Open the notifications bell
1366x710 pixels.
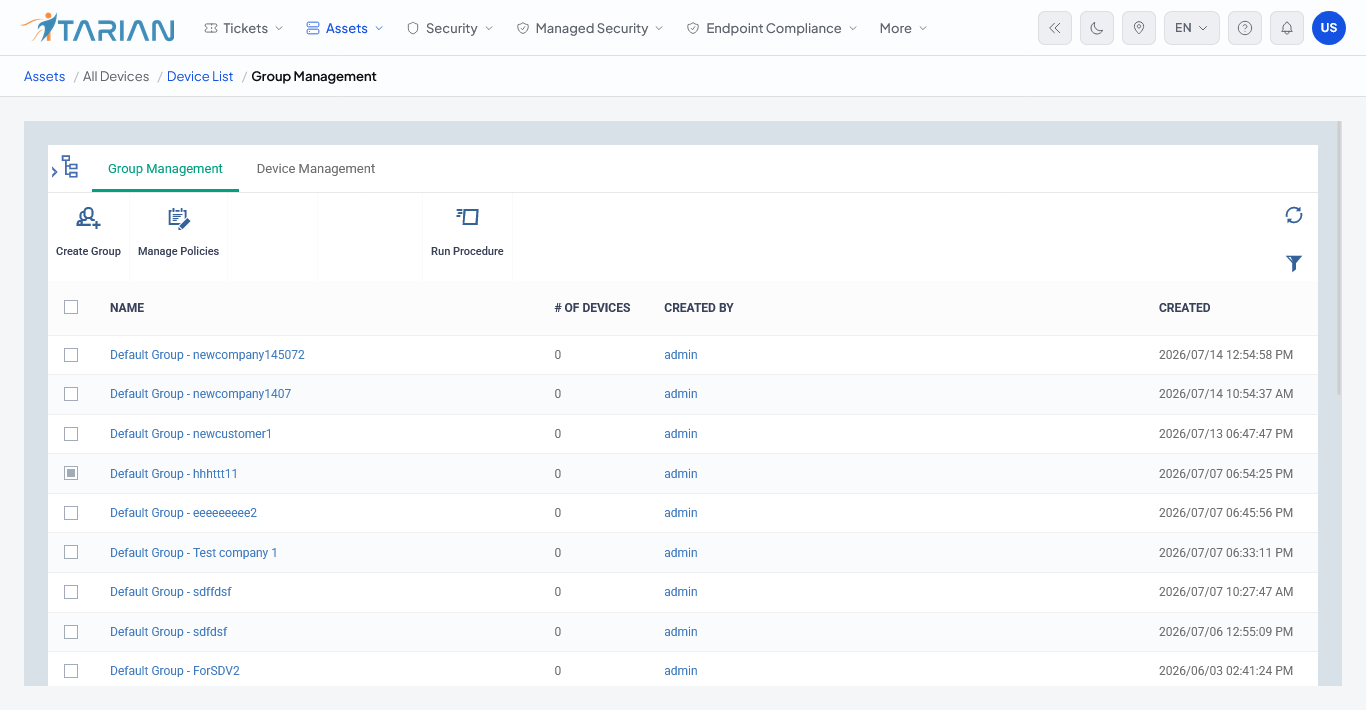pyautogui.click(x=1287, y=28)
